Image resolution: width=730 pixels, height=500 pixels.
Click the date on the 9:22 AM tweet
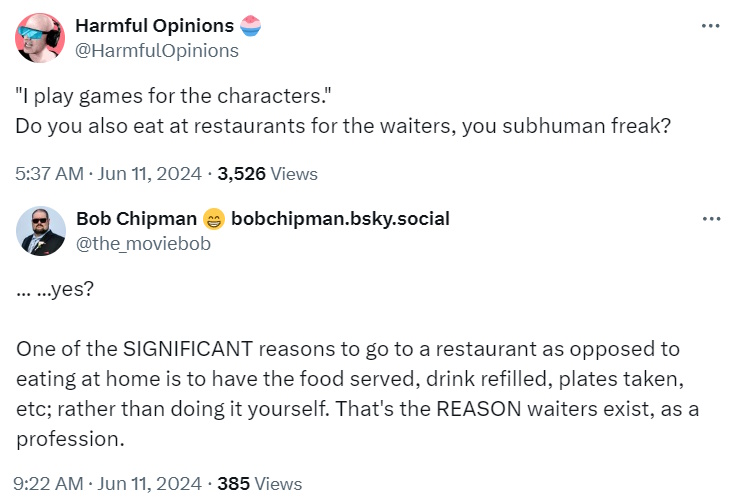150,484
